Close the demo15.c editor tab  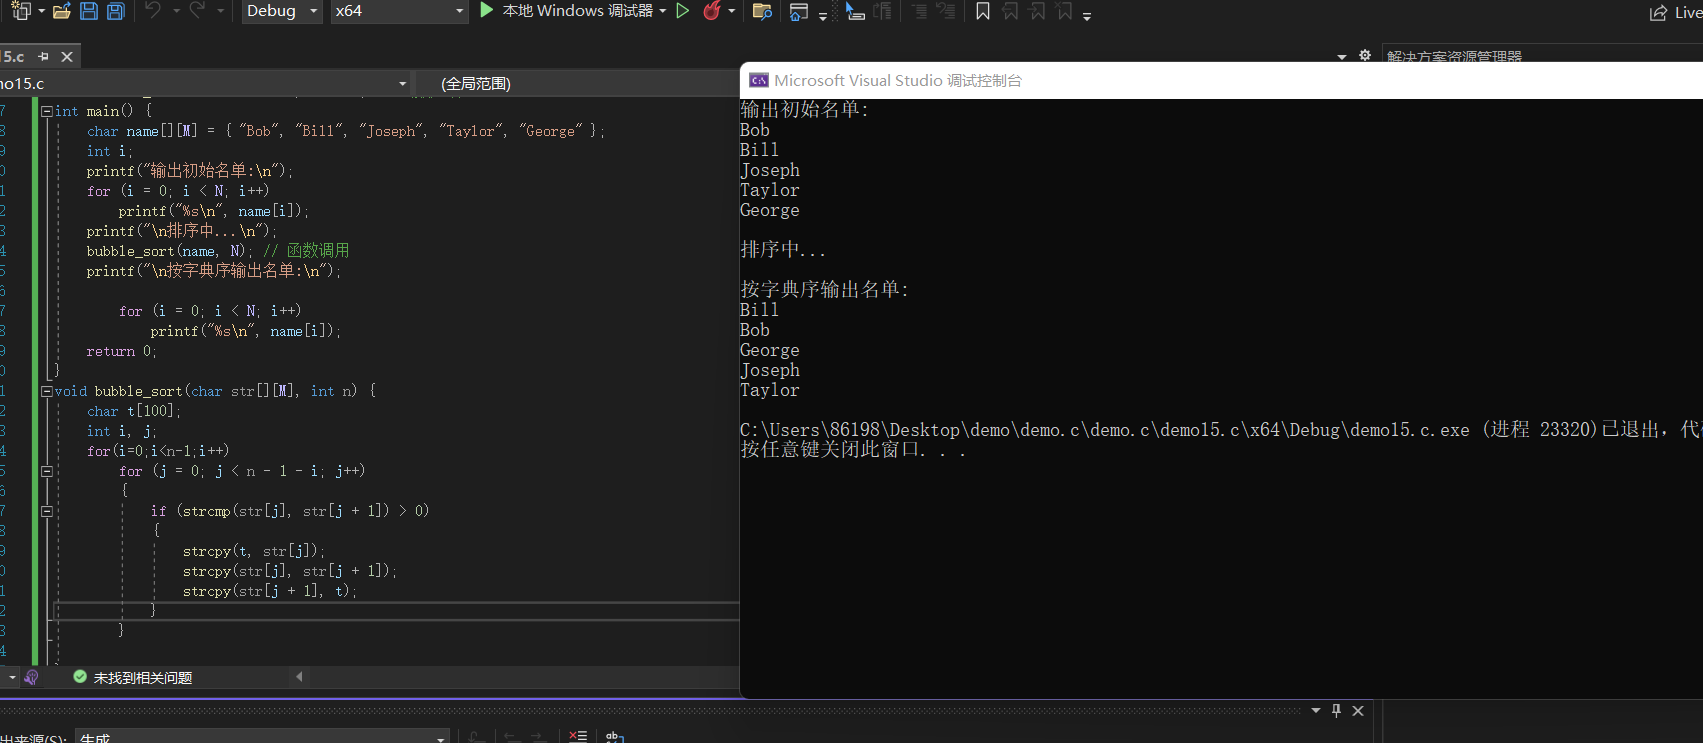pyautogui.click(x=67, y=57)
